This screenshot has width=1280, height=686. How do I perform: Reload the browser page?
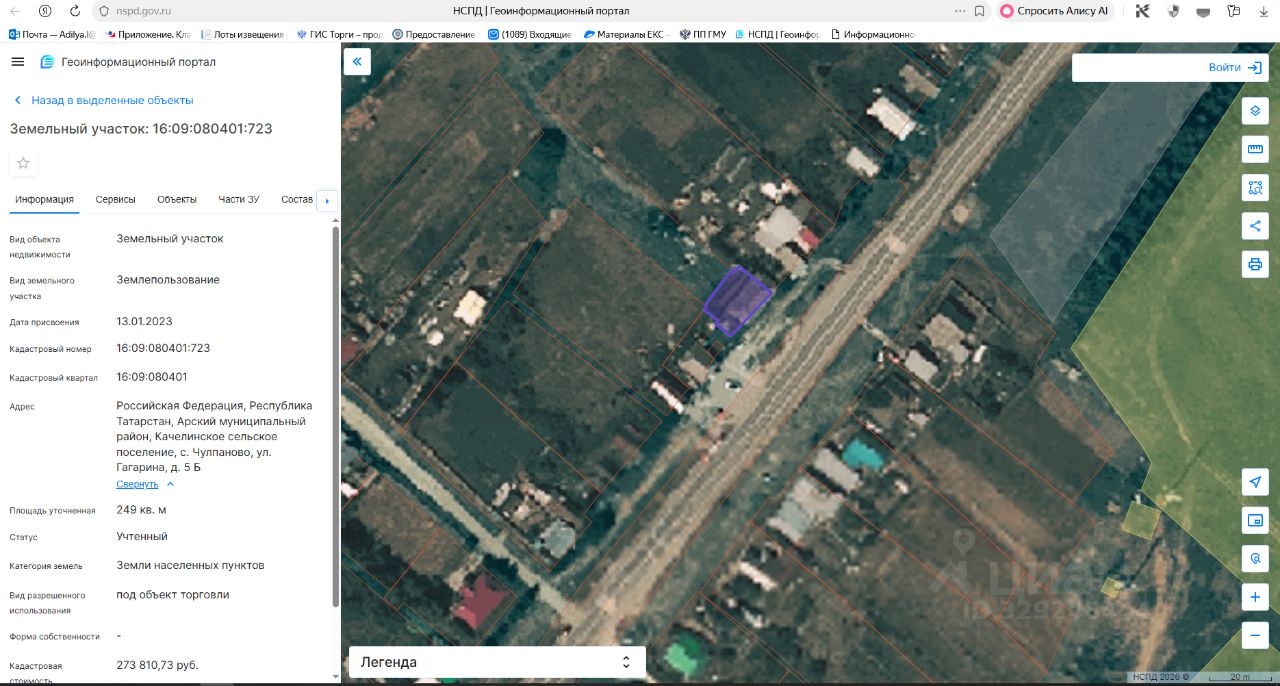(75, 11)
